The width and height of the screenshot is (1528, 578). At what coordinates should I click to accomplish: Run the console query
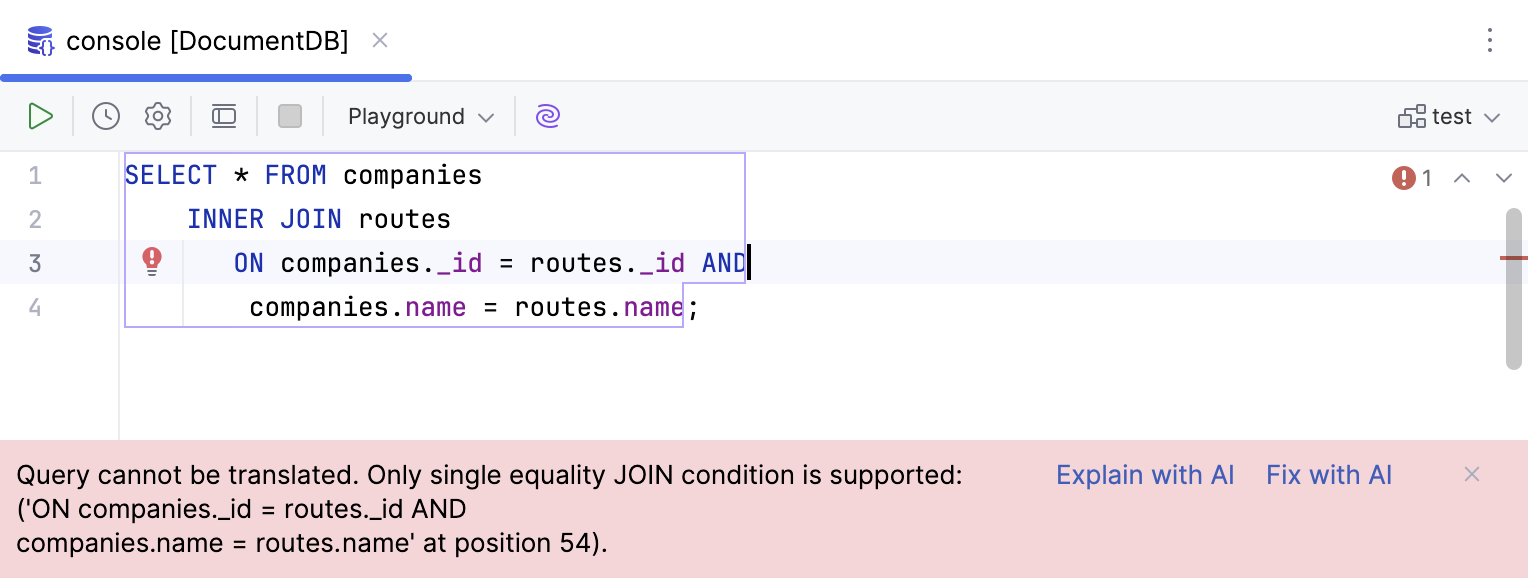click(41, 116)
